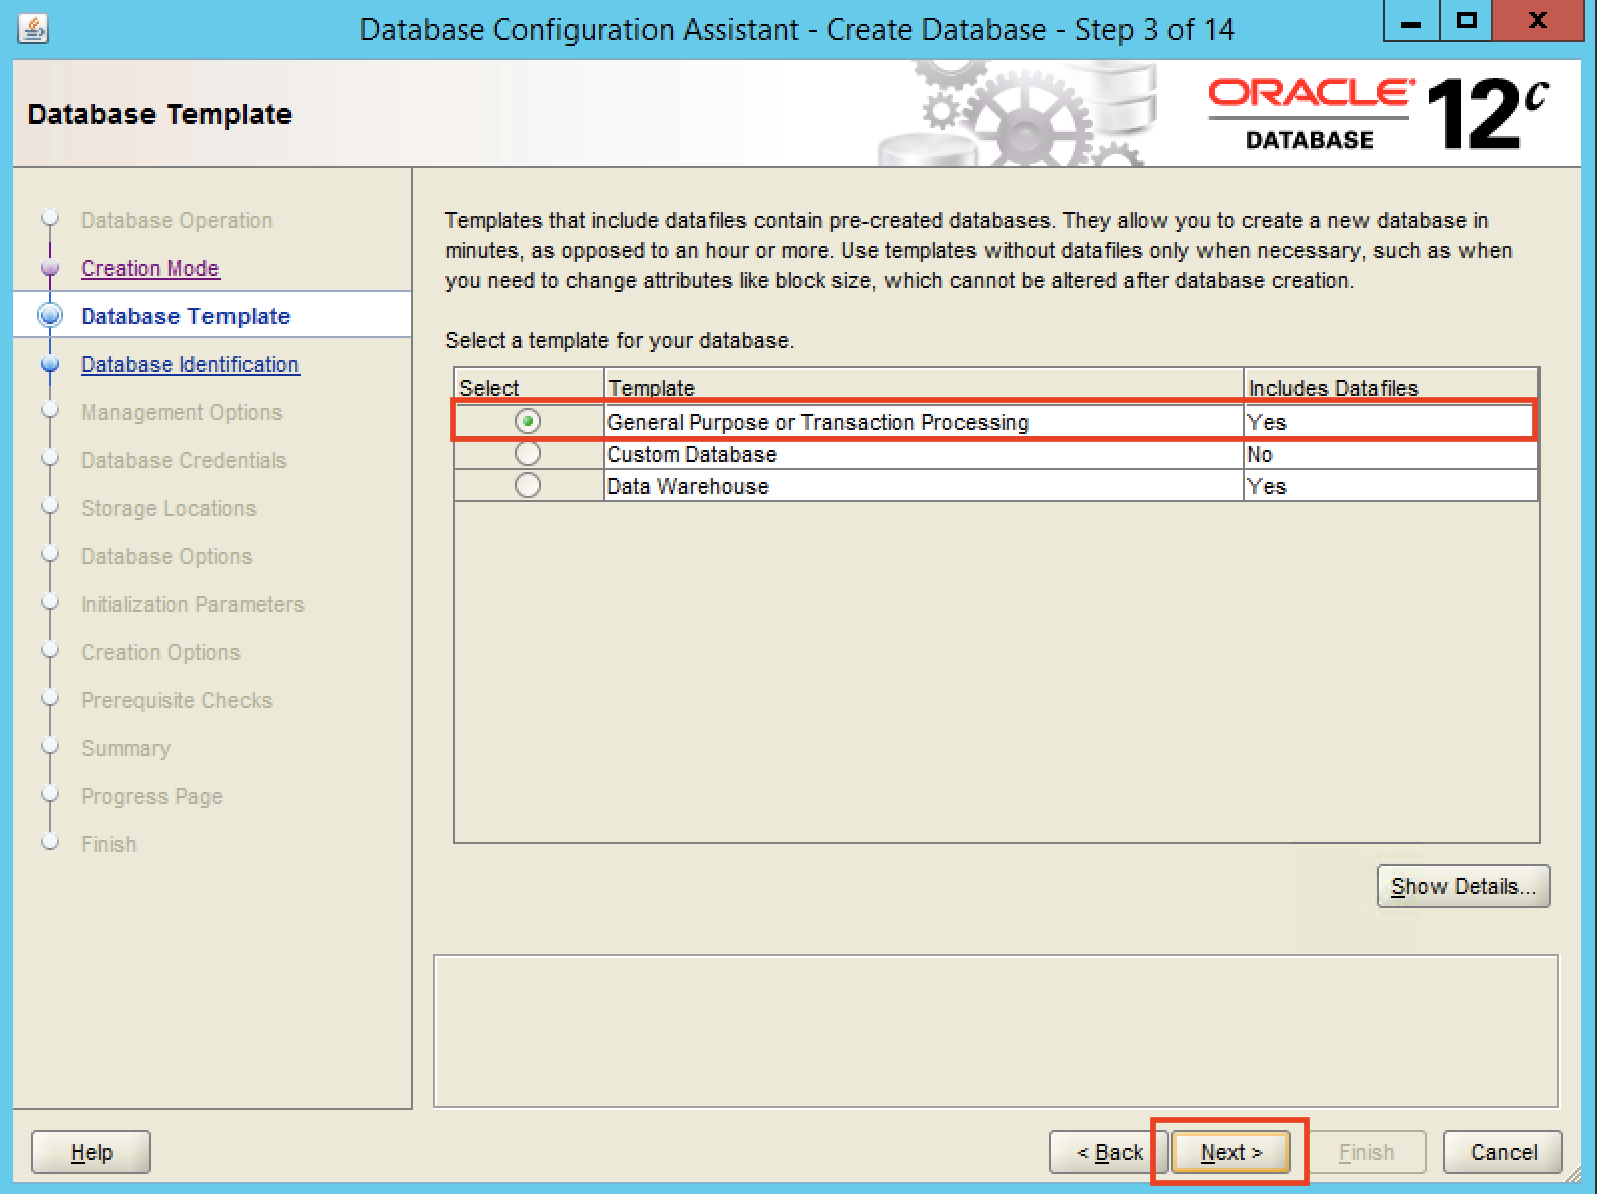The image size is (1599, 1194).
Task: Open the Help dialog
Action: tap(91, 1152)
